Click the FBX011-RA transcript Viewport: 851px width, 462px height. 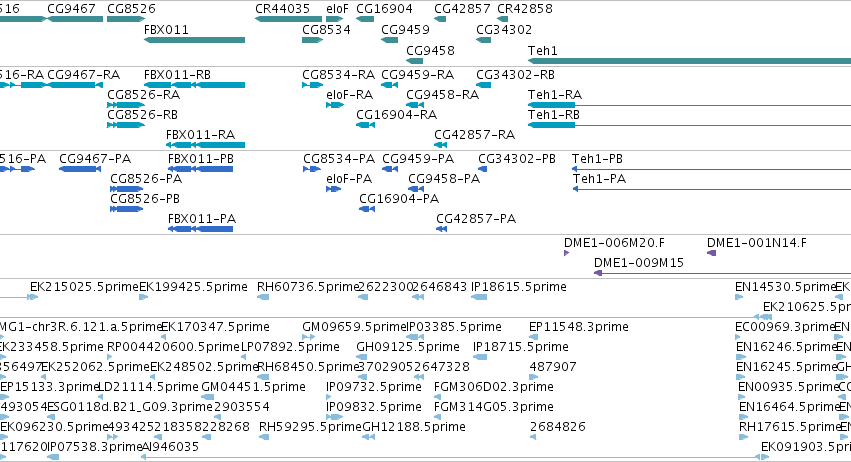[205, 145]
